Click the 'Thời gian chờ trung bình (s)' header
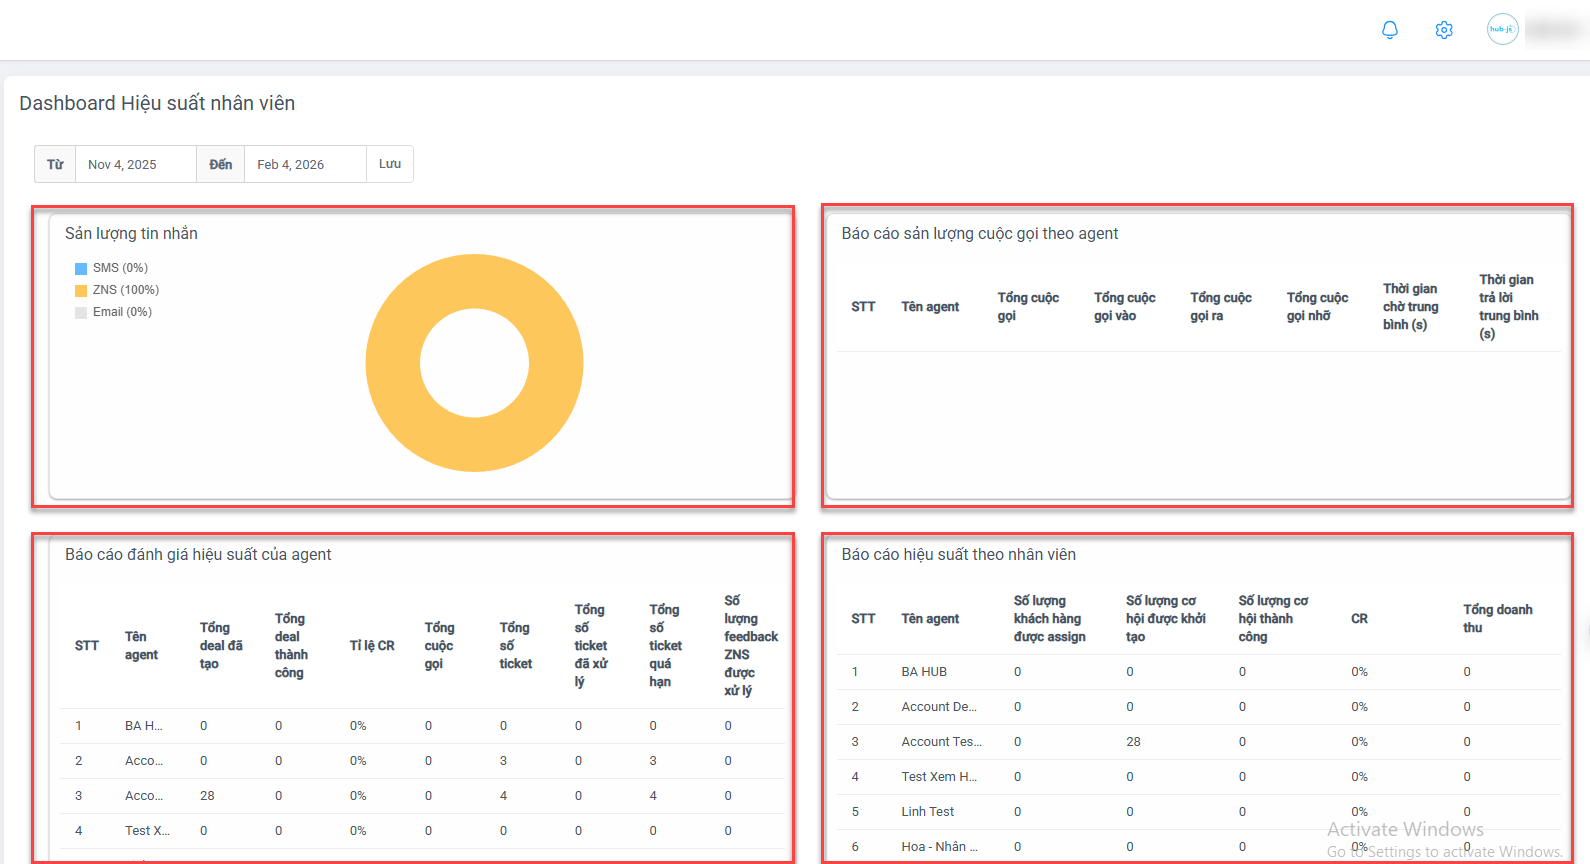The width and height of the screenshot is (1590, 864). tap(1410, 307)
